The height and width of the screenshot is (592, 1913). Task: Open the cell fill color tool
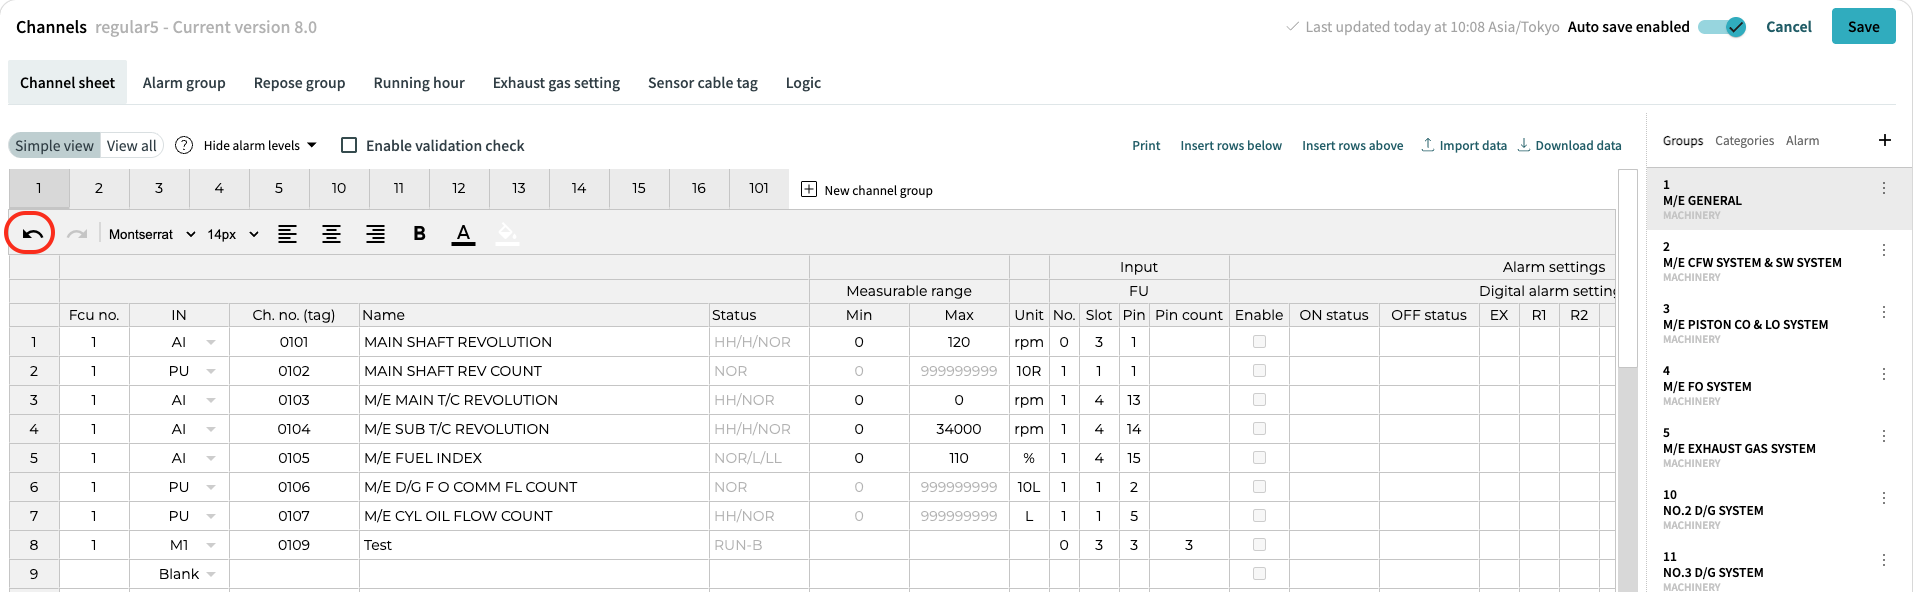click(x=507, y=234)
